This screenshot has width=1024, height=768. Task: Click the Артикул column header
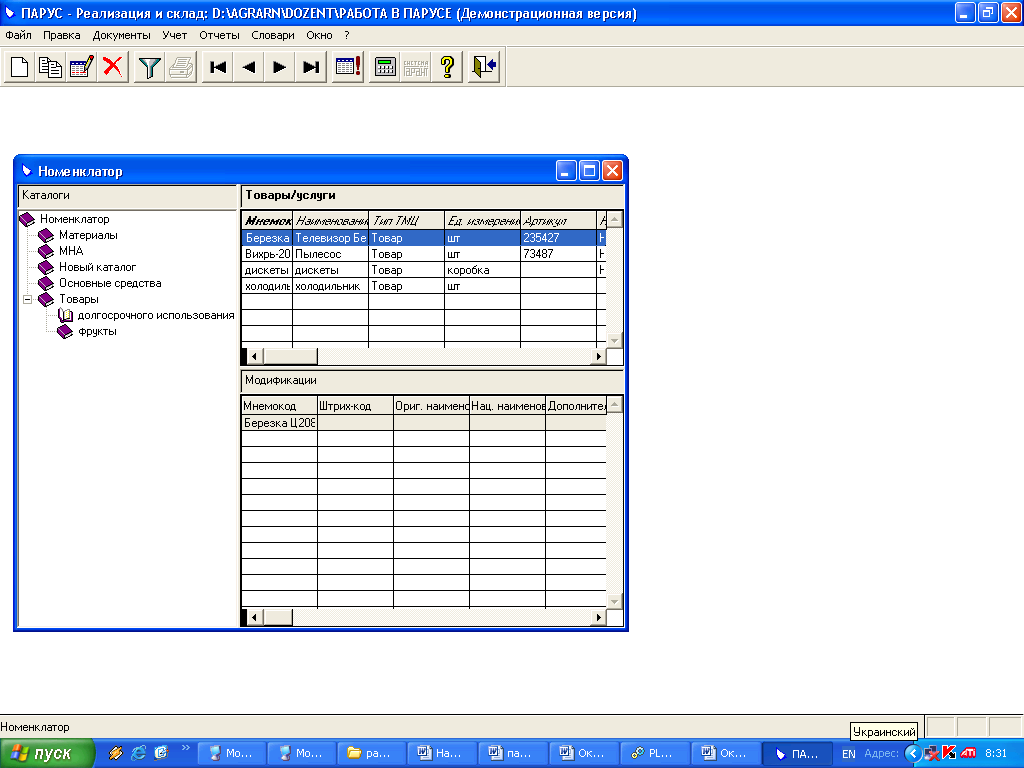tap(558, 221)
